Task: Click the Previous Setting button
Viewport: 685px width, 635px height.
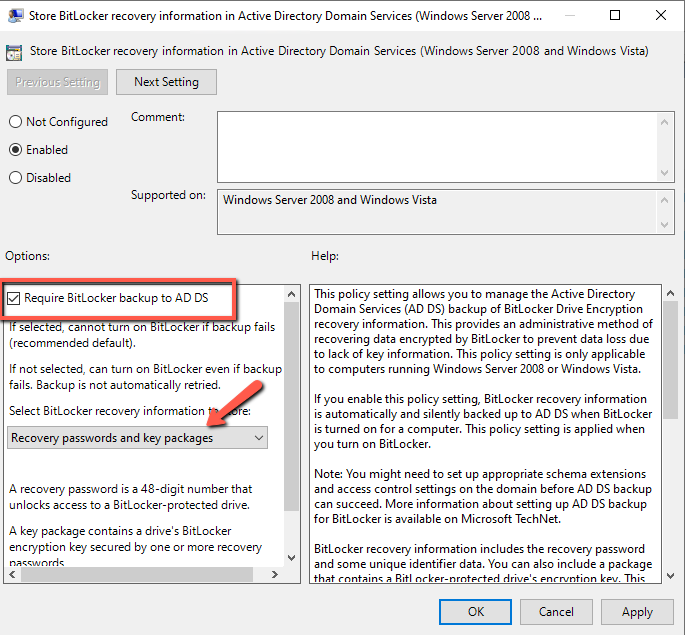Action: click(x=57, y=82)
